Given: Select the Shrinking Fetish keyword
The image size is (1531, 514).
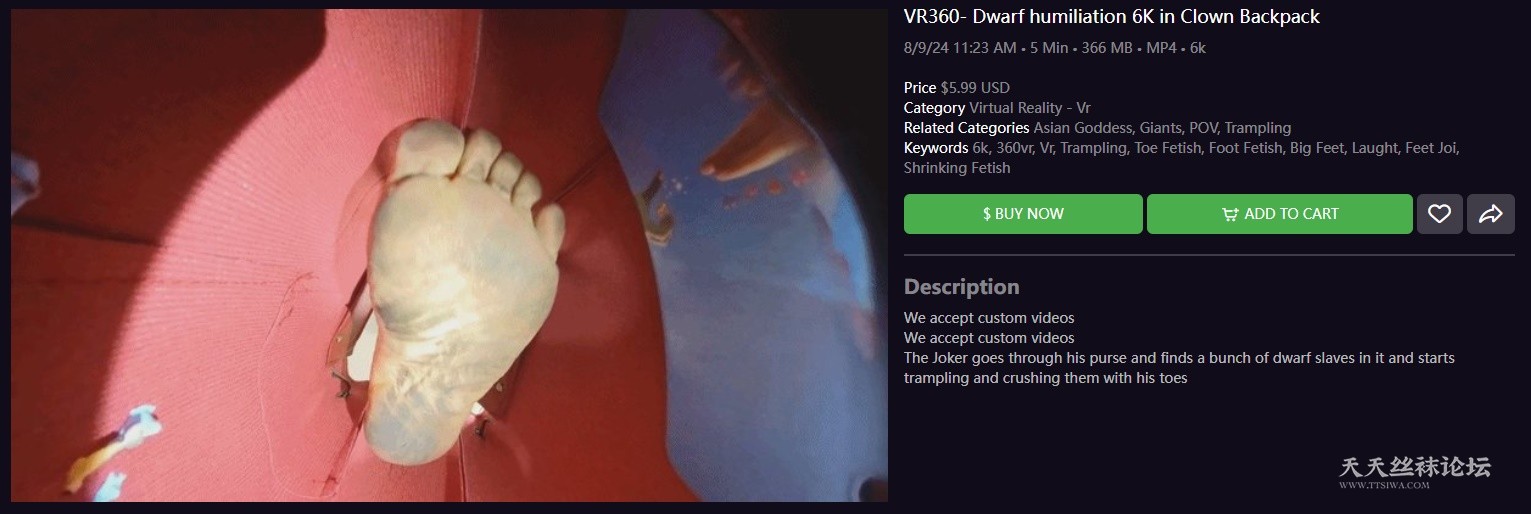Looking at the screenshot, I should click(x=957, y=168).
